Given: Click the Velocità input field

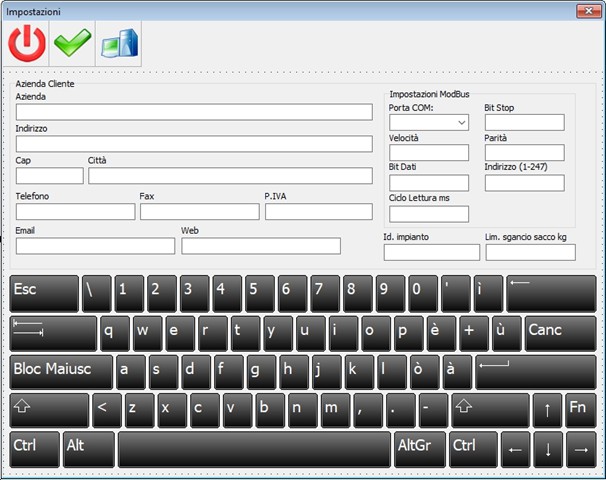Looking at the screenshot, I should point(428,153).
